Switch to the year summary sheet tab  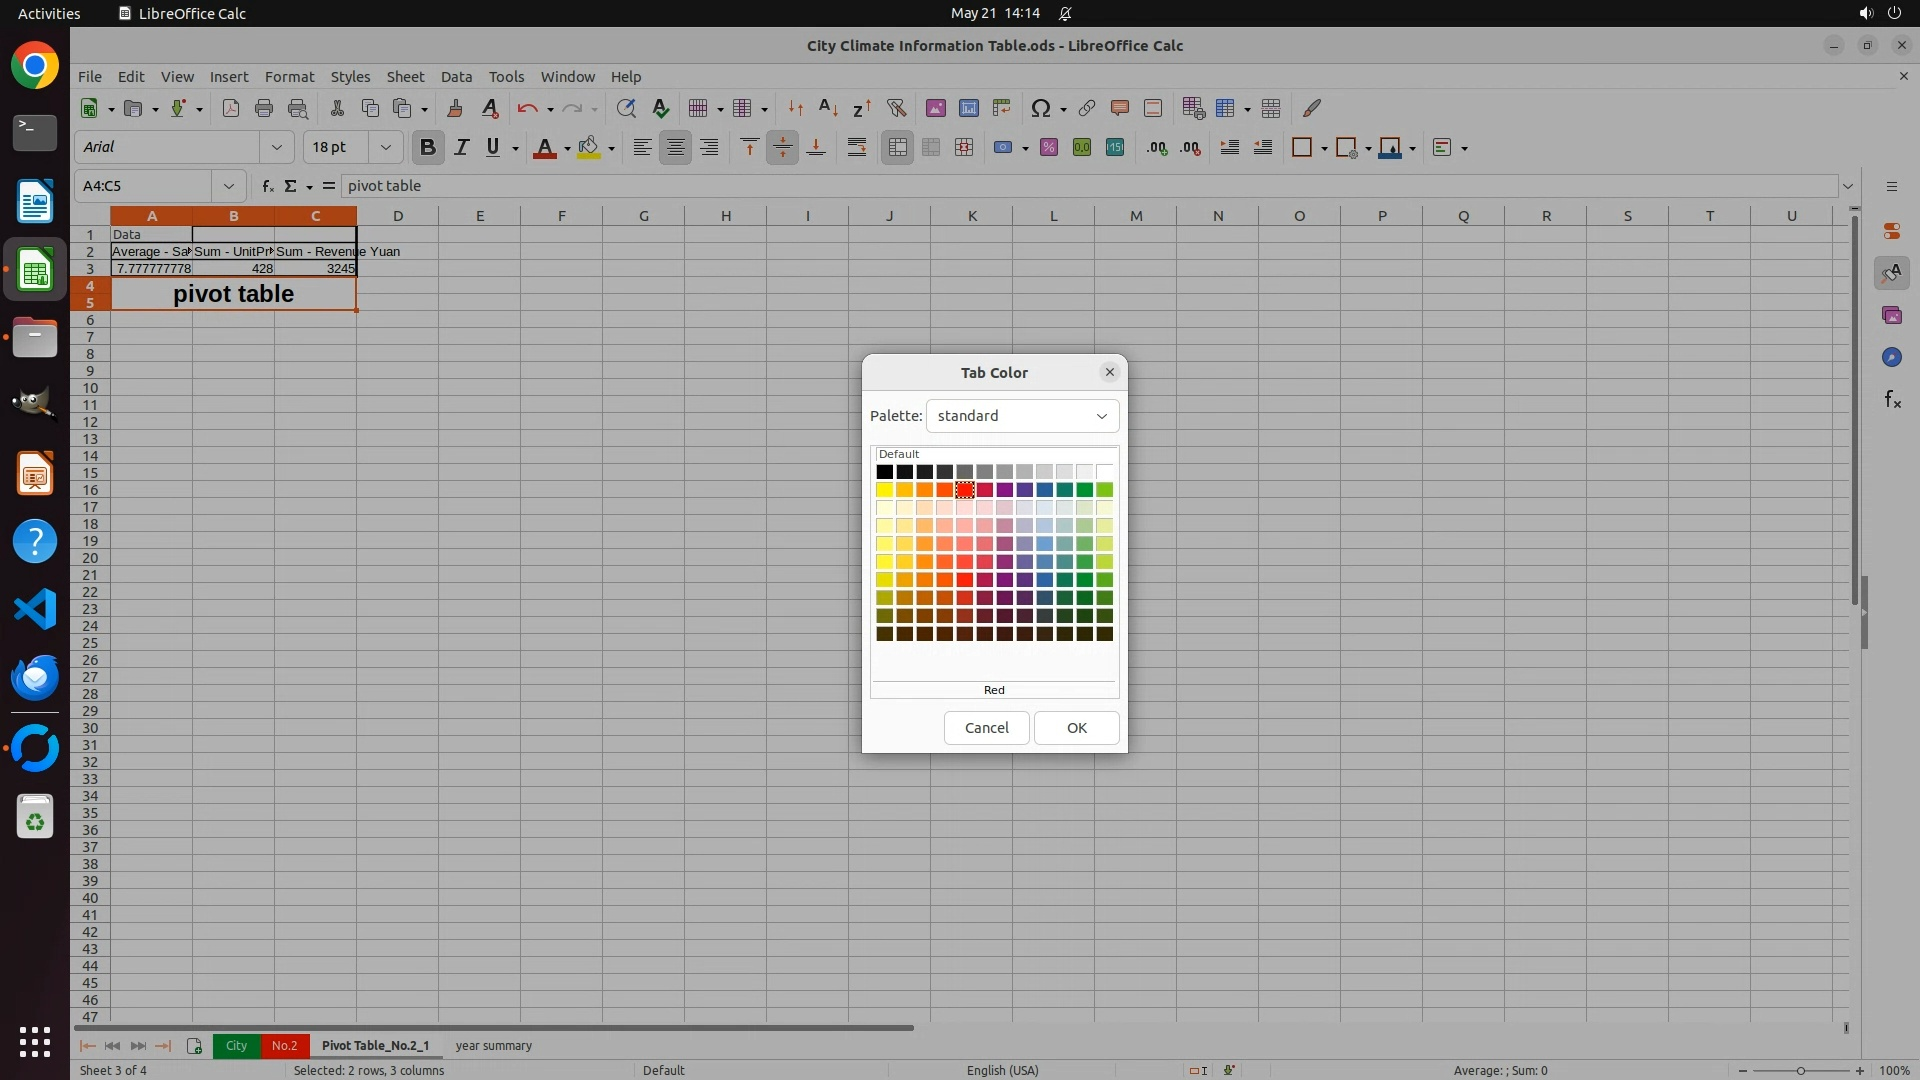tap(493, 1046)
